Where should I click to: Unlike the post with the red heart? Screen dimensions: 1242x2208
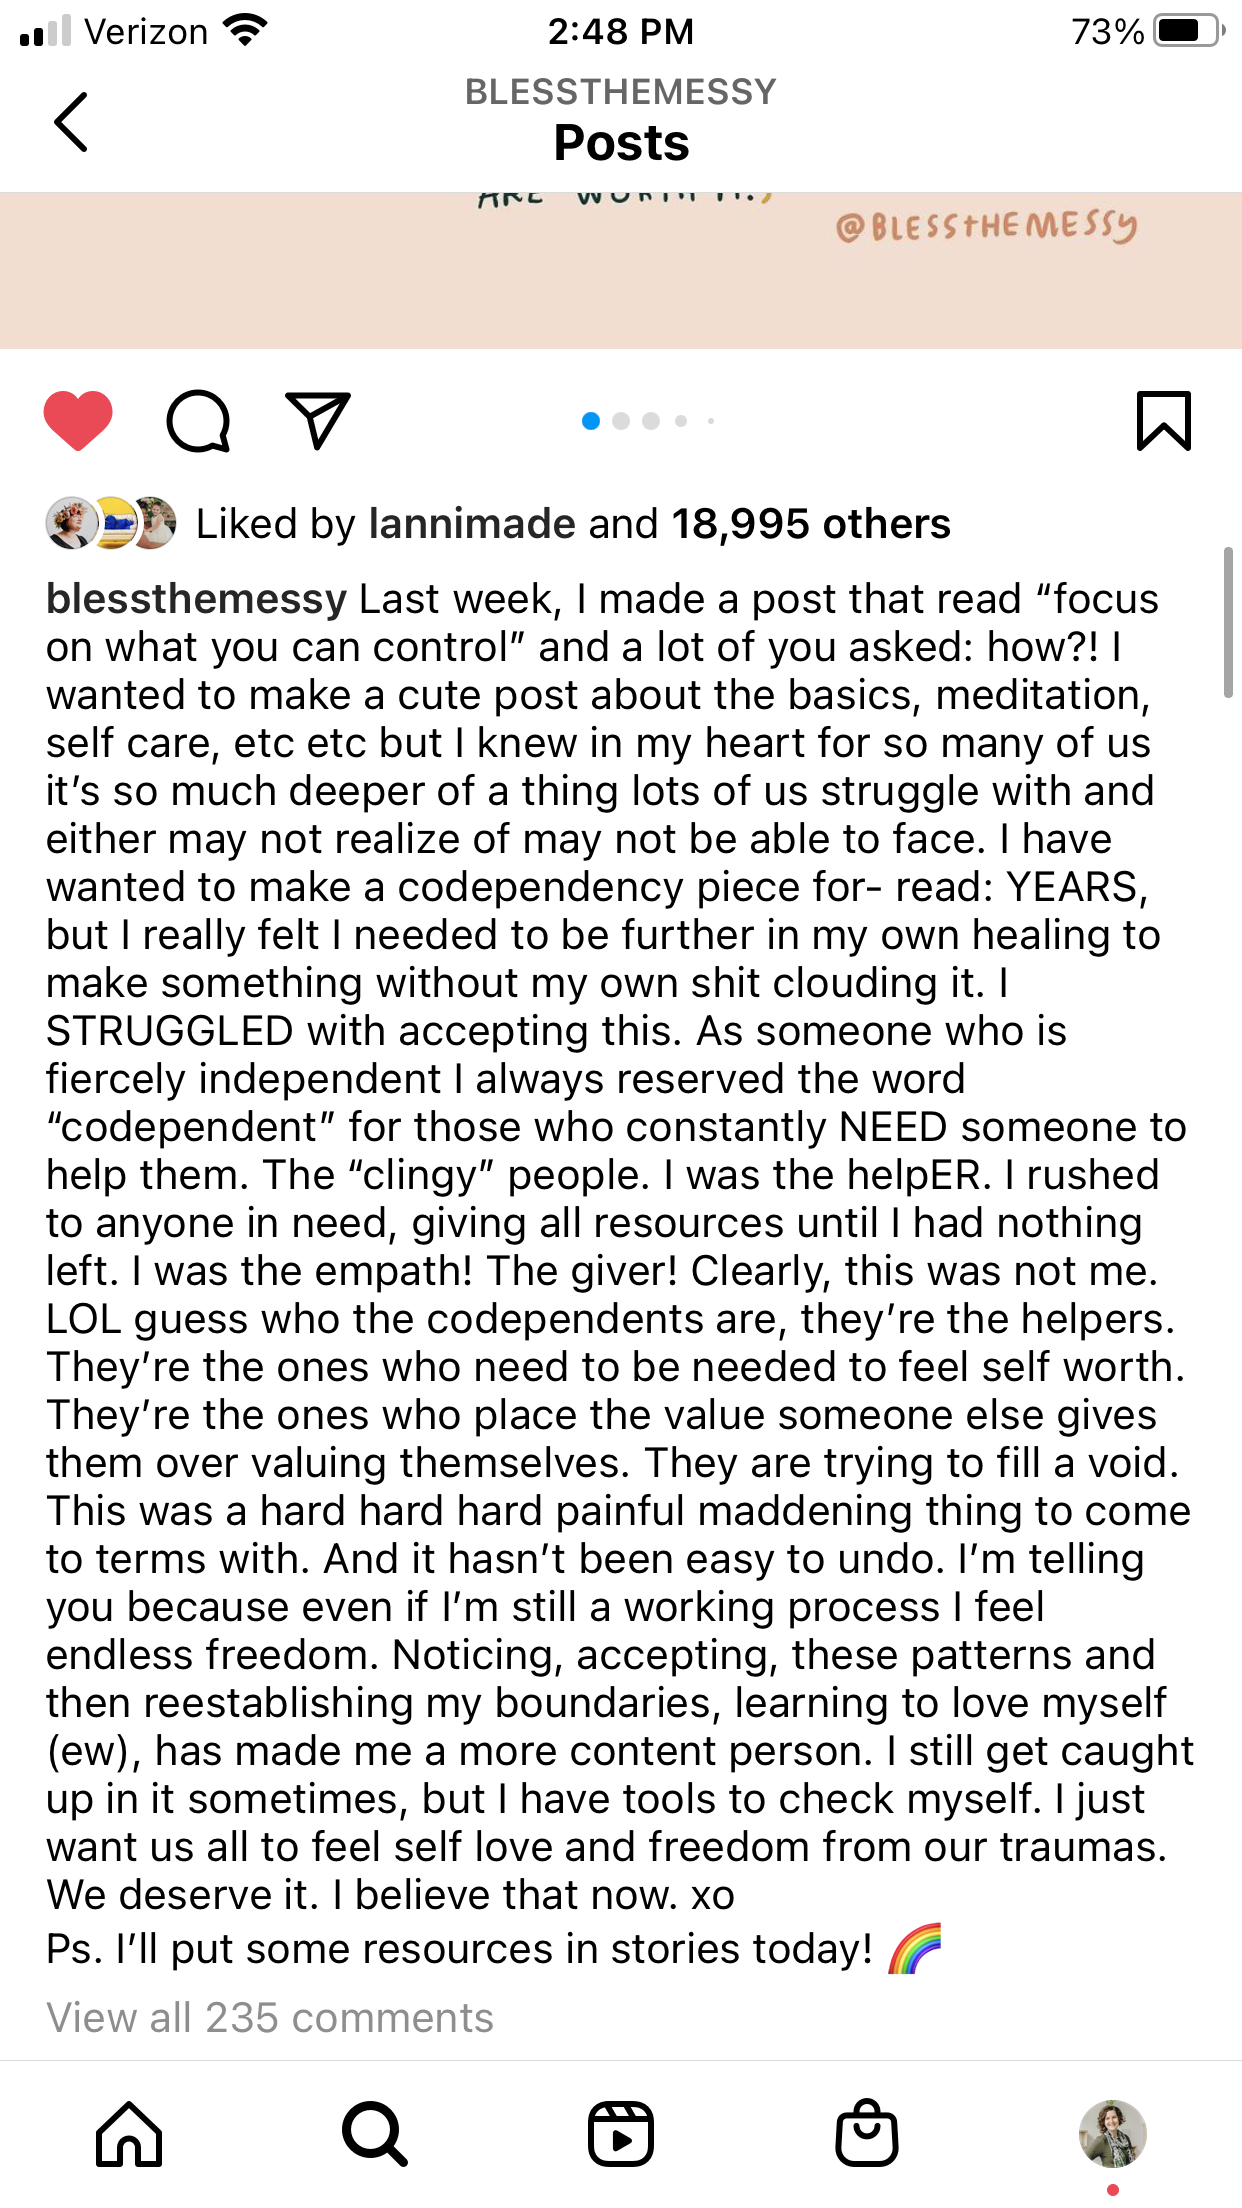78,420
